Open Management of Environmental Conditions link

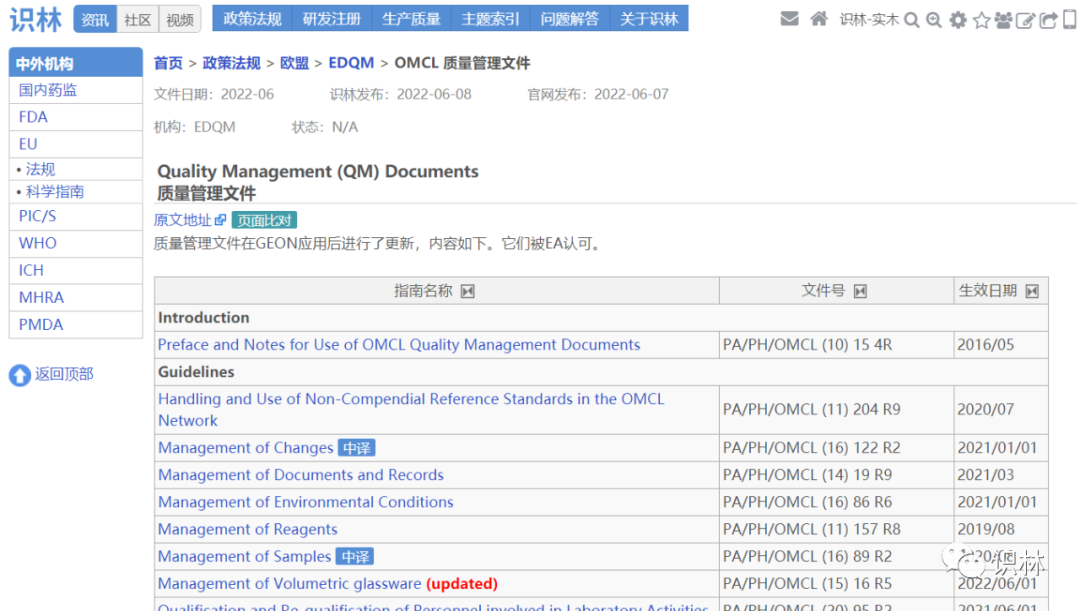(306, 502)
